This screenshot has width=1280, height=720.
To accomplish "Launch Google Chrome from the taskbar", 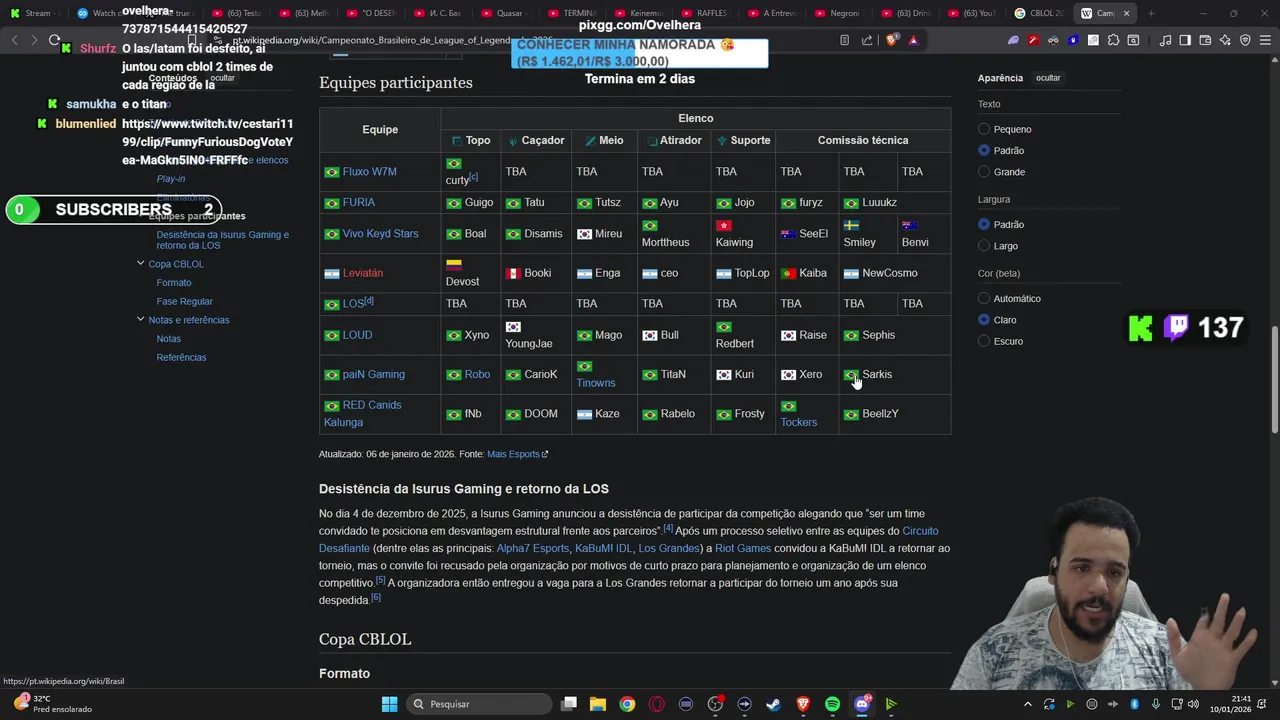I will (627, 704).
